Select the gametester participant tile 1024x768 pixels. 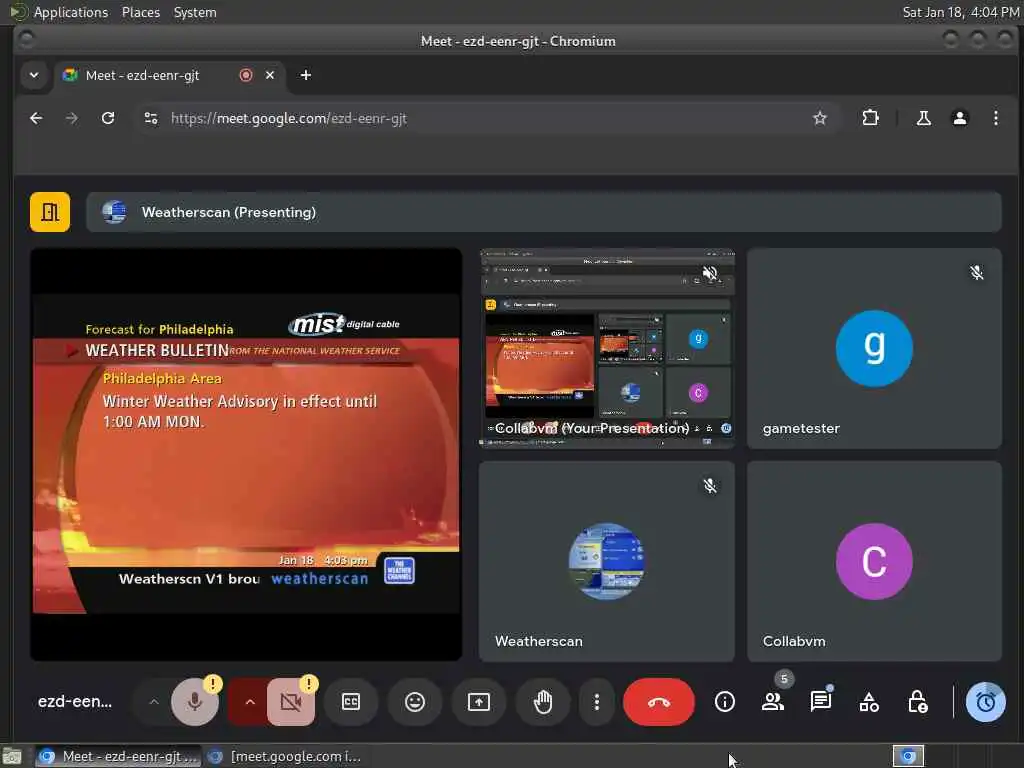tap(874, 348)
